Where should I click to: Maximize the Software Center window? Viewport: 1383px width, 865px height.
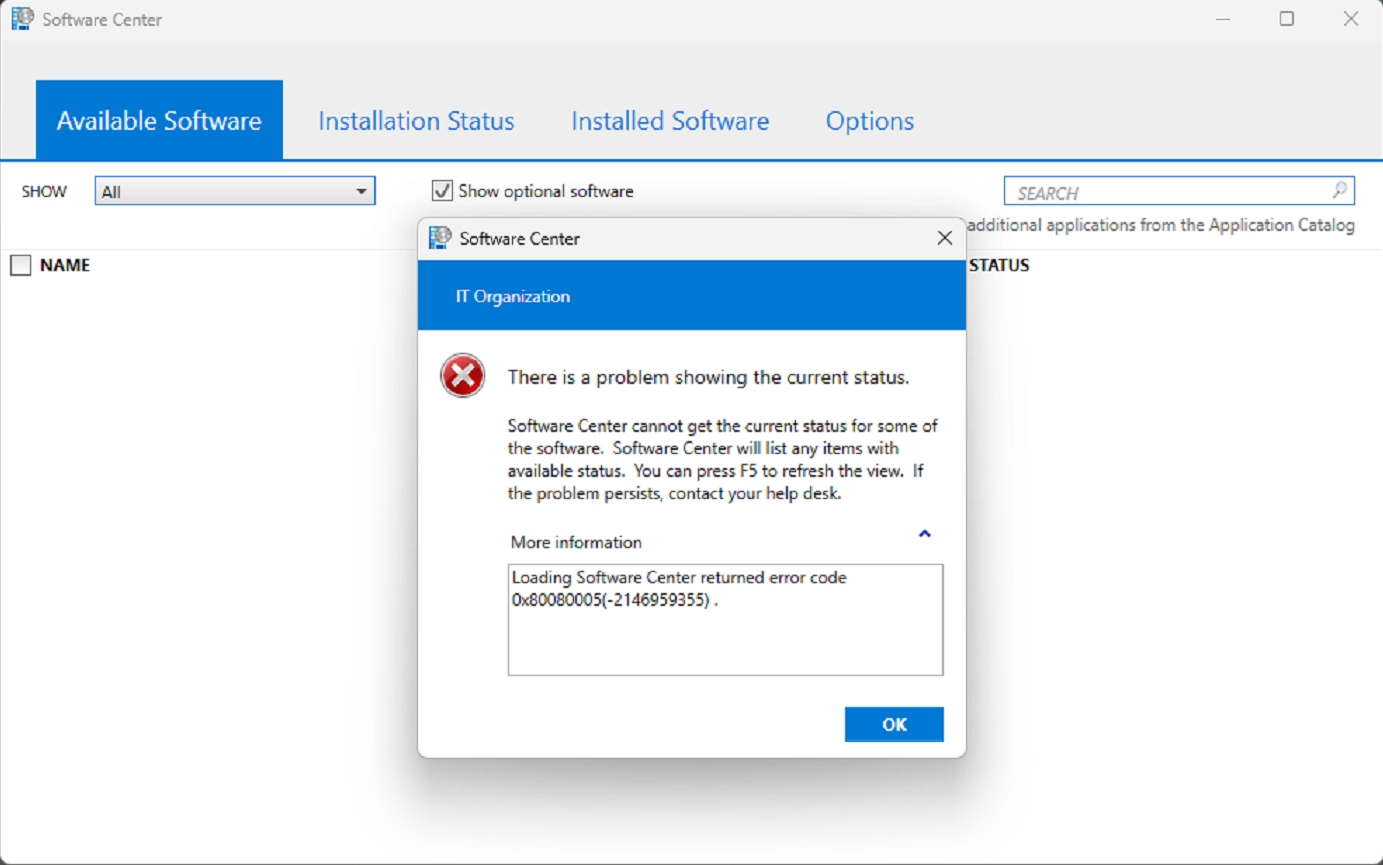(1287, 19)
